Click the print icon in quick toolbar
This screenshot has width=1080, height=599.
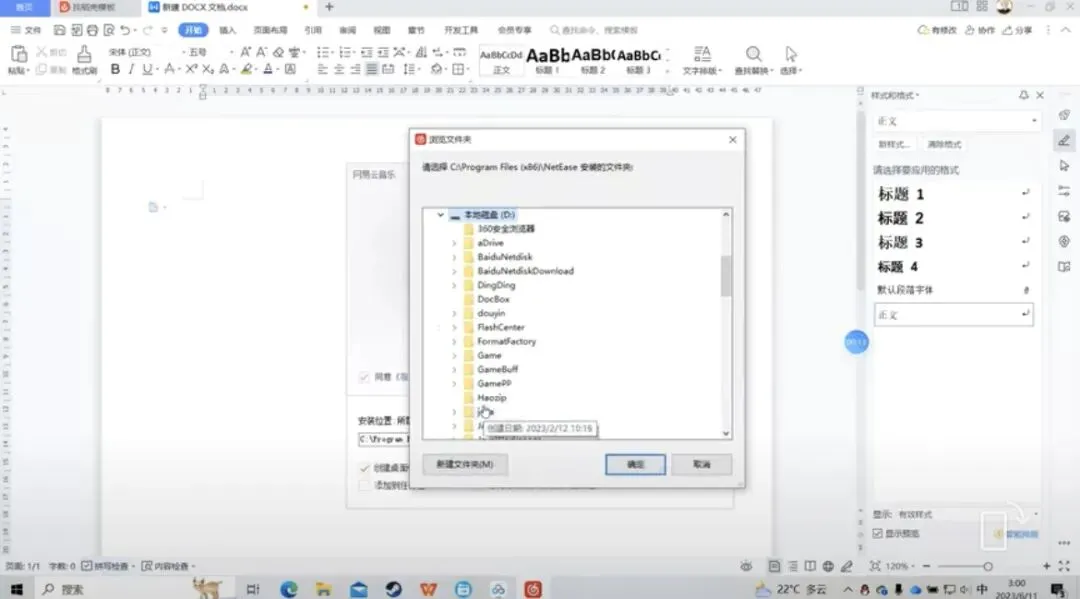pos(92,30)
